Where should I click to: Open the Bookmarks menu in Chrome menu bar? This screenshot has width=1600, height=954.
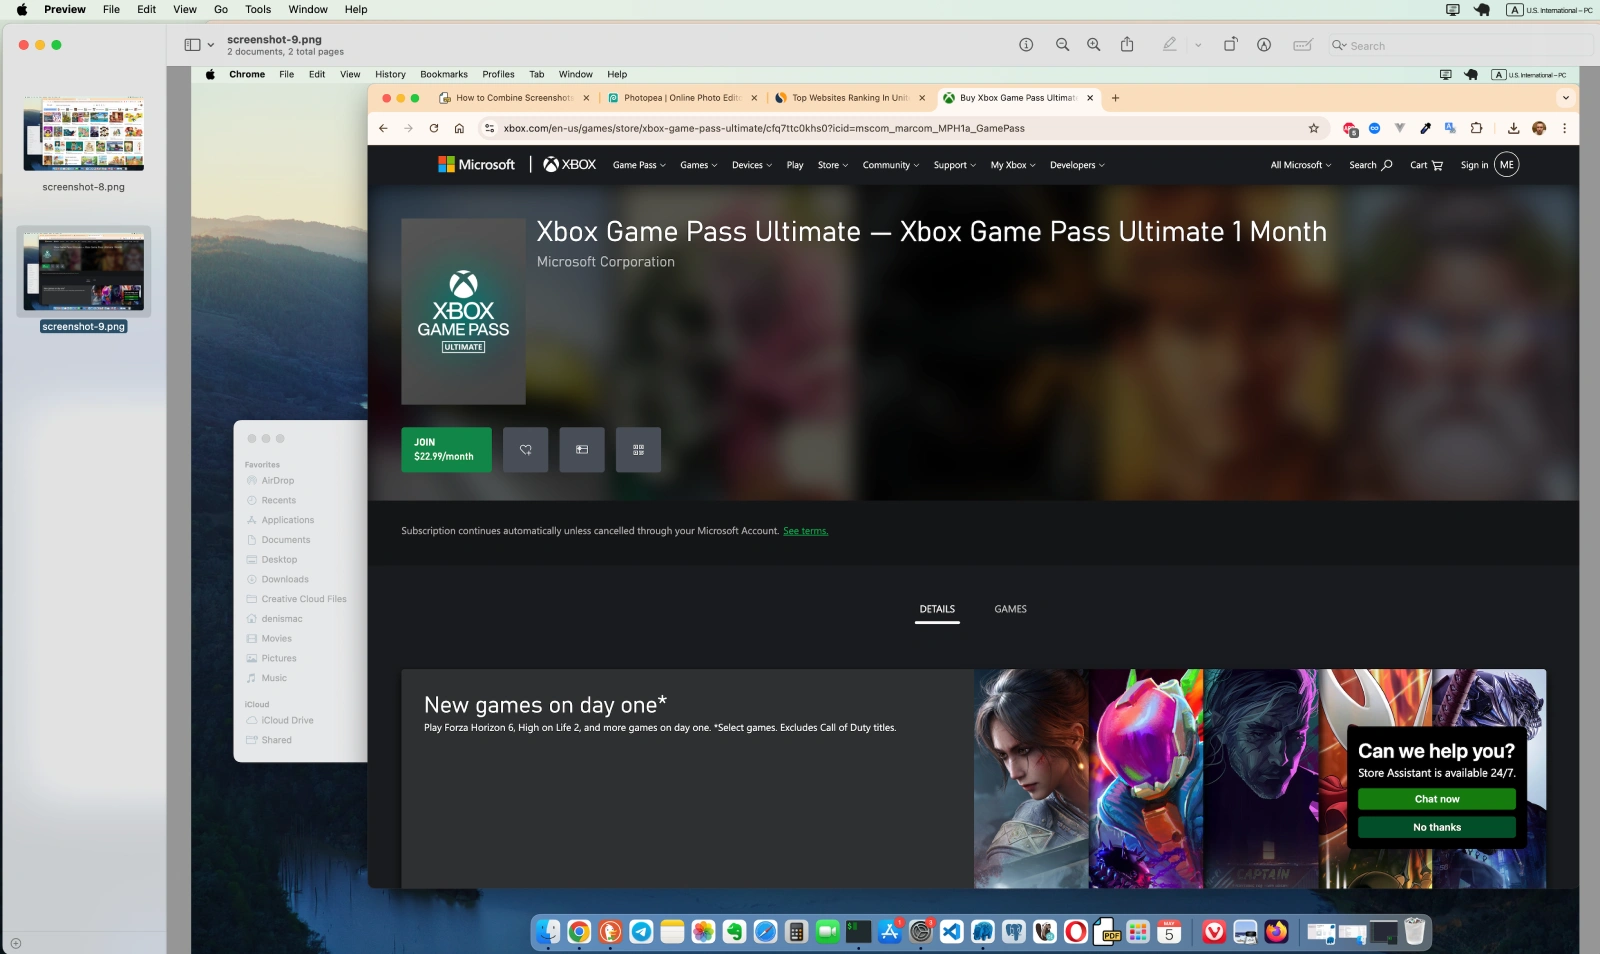pyautogui.click(x=444, y=74)
